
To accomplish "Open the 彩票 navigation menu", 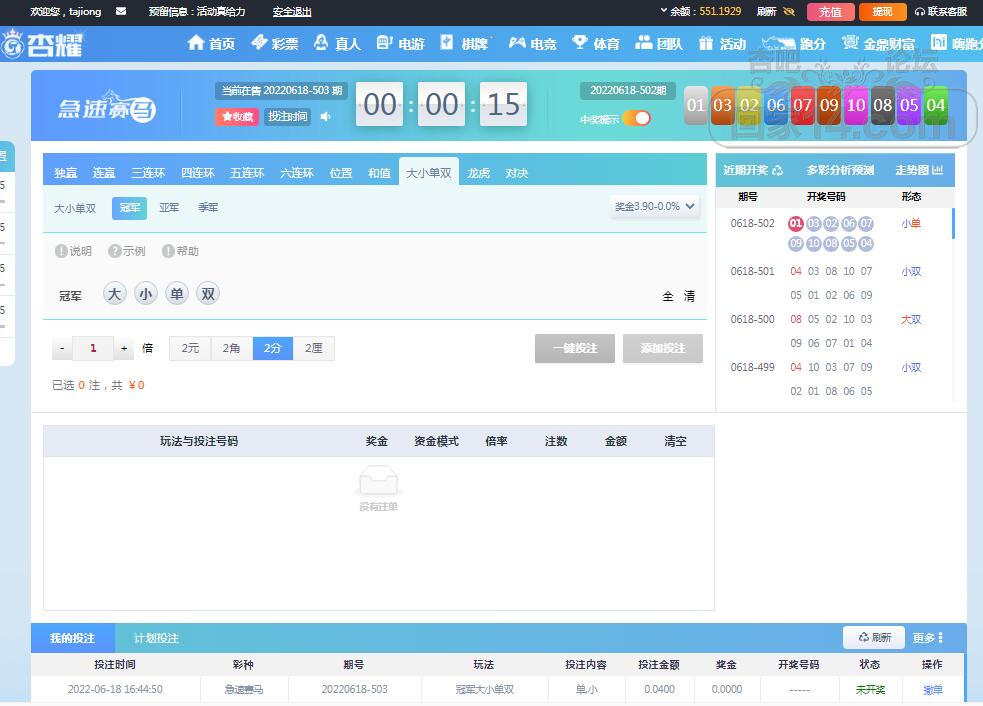I will [274, 43].
